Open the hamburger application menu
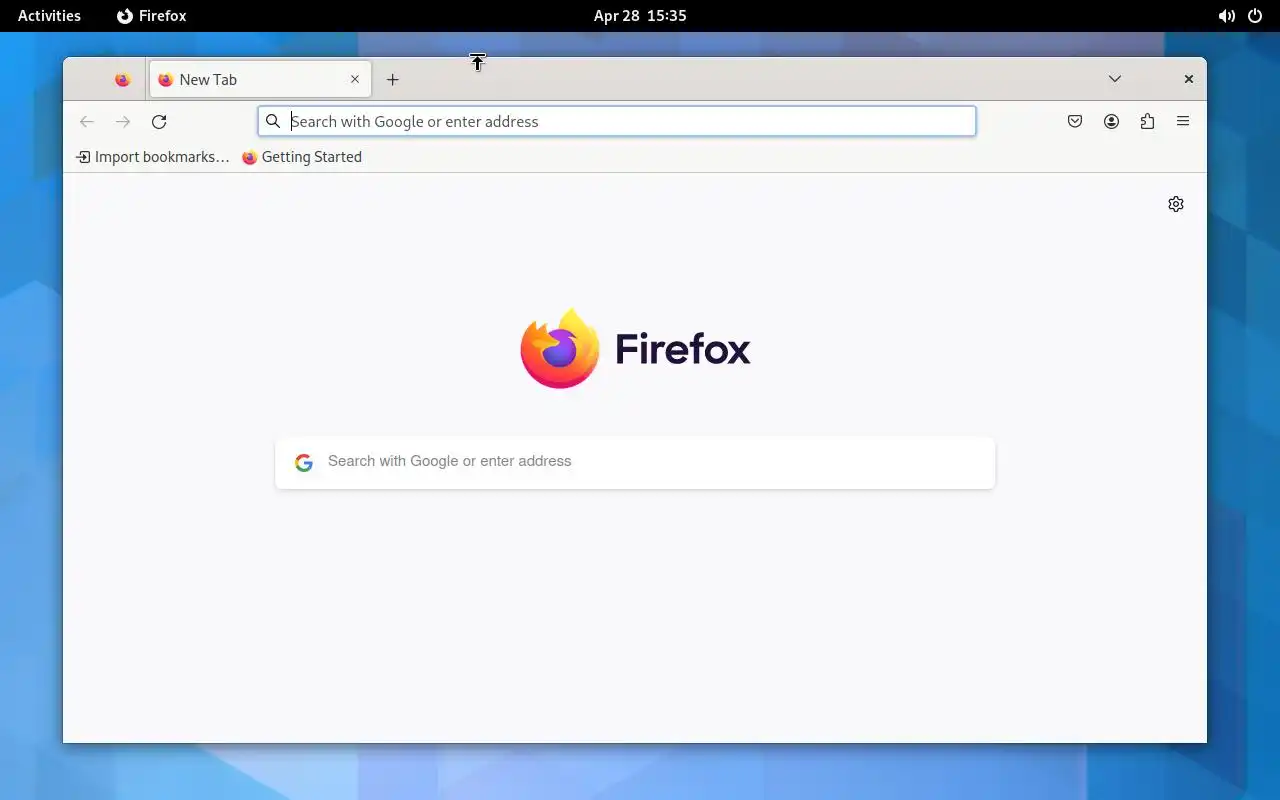 pyautogui.click(x=1183, y=121)
